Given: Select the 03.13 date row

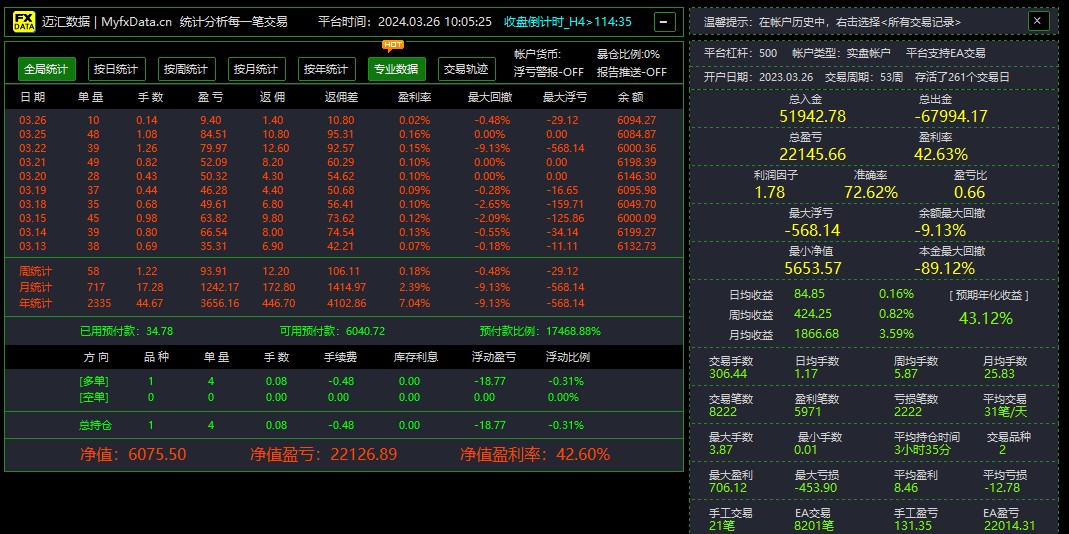Looking at the screenshot, I should (x=344, y=246).
